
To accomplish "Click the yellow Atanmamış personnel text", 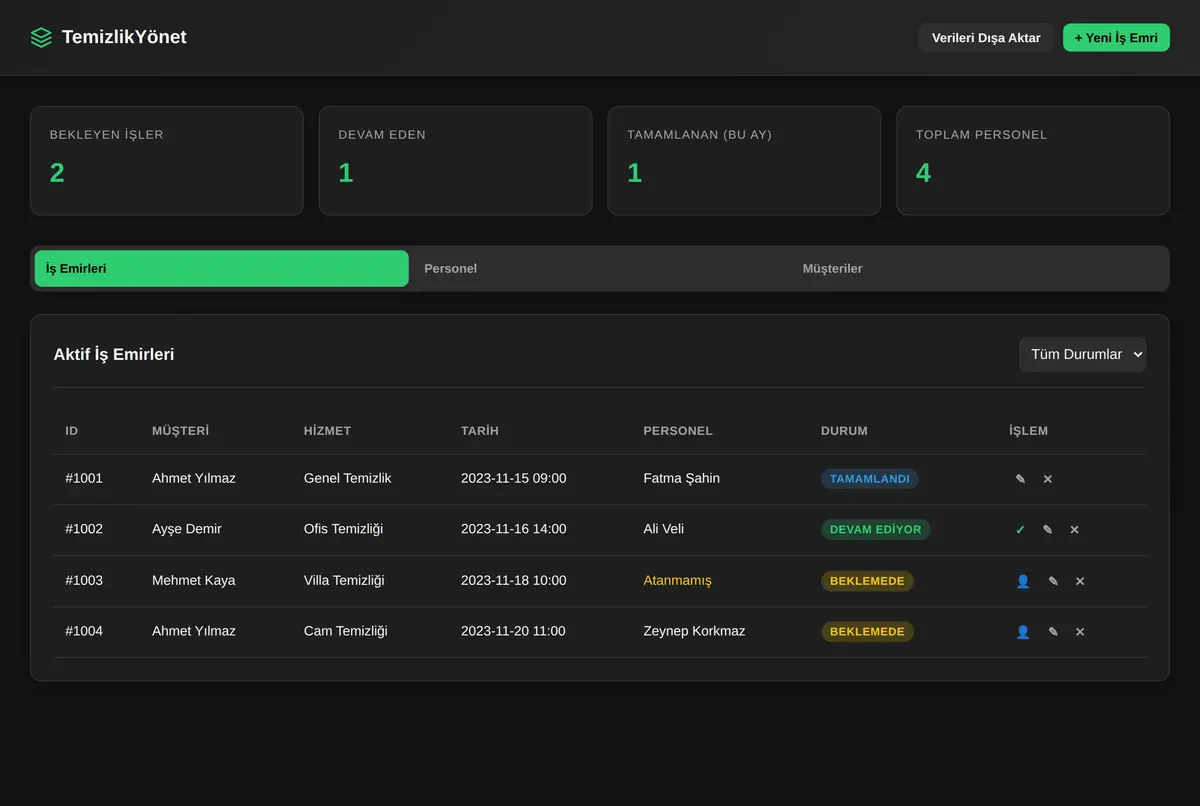I will click(x=678, y=580).
